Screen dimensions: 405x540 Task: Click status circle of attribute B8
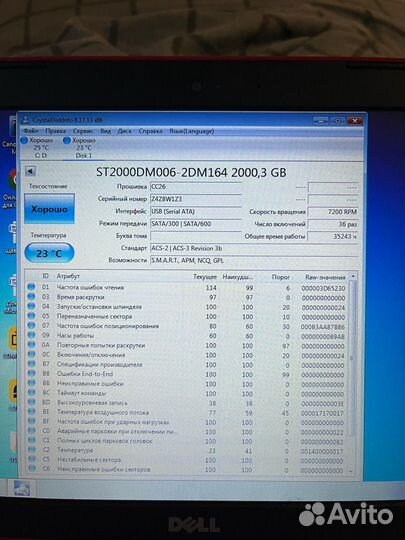point(31,373)
